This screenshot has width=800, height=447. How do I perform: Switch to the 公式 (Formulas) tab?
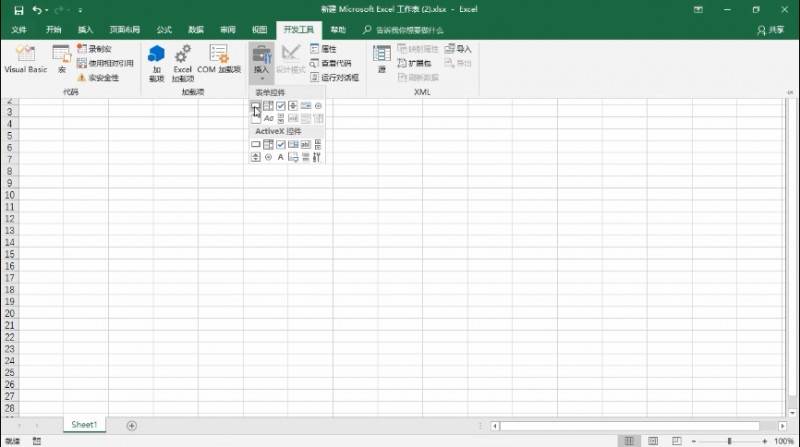(x=164, y=30)
